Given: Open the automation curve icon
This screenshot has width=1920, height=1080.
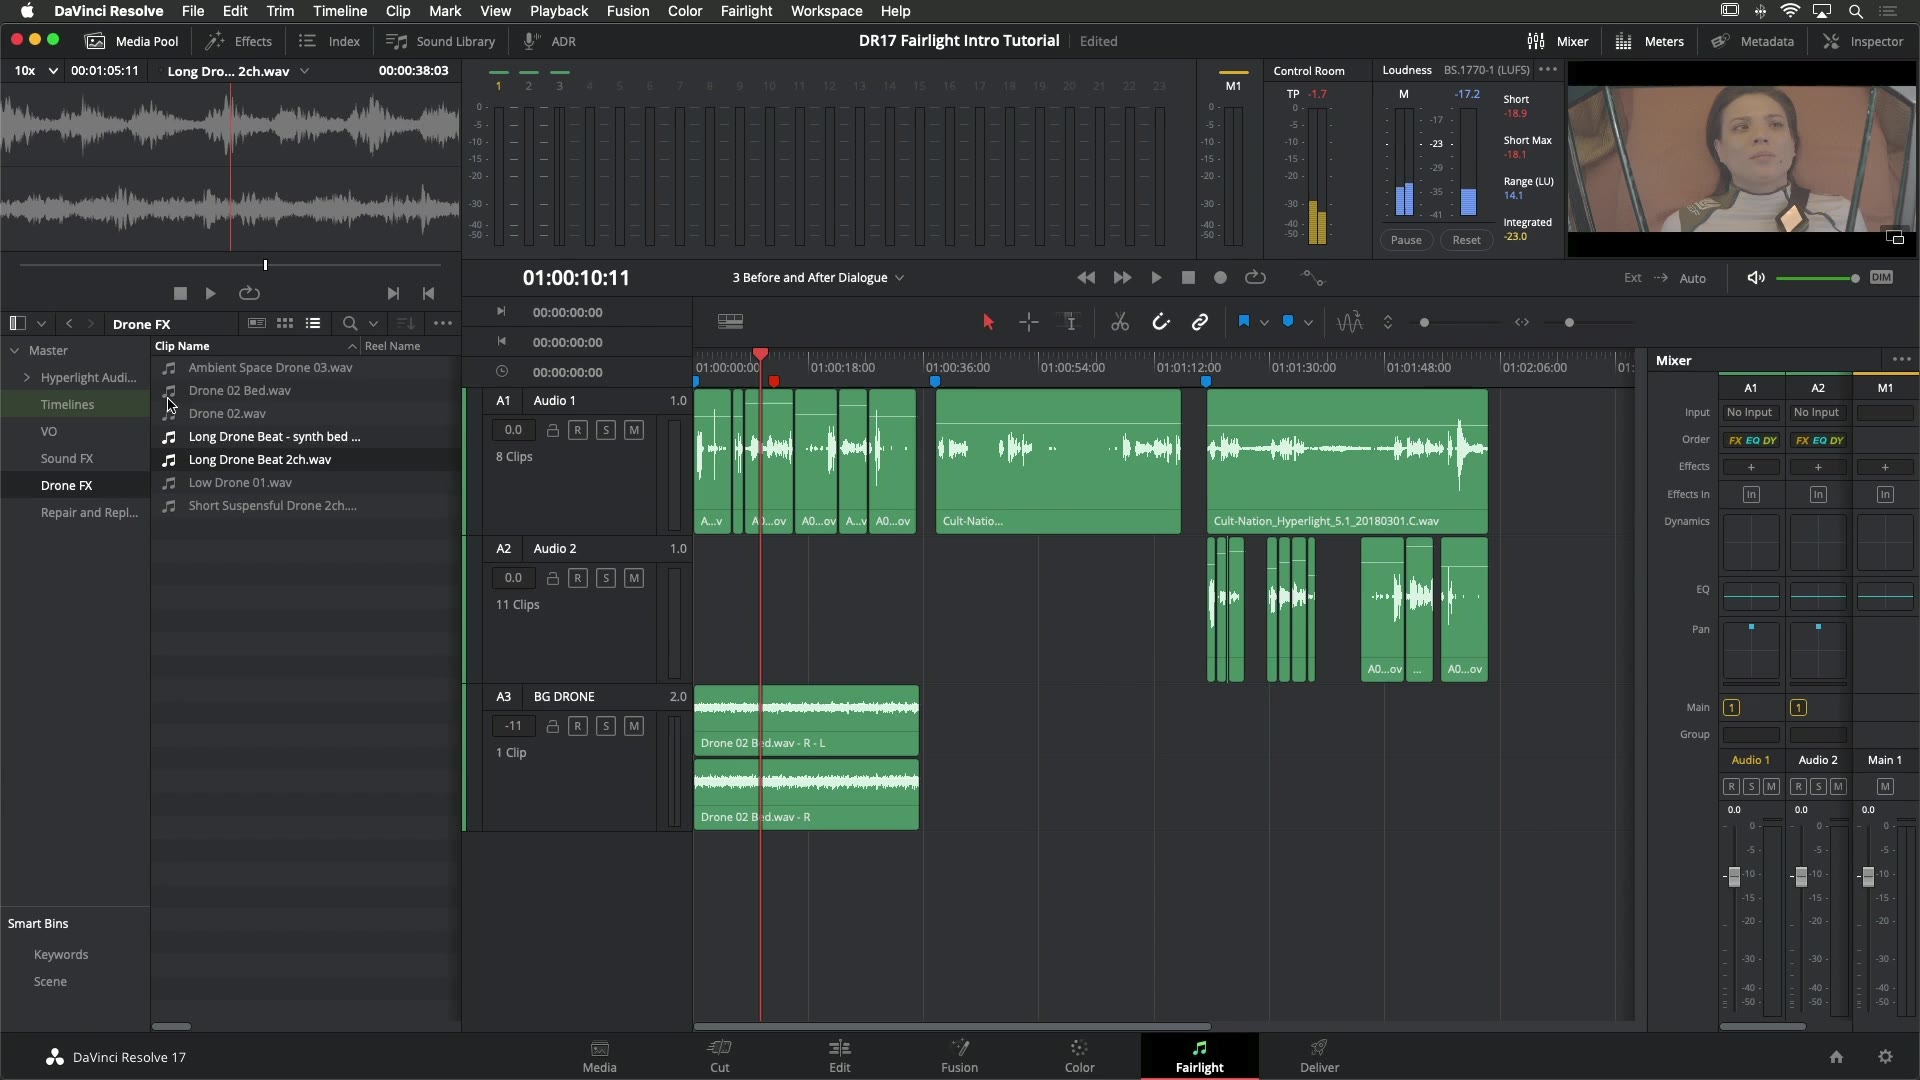Looking at the screenshot, I should [1312, 278].
